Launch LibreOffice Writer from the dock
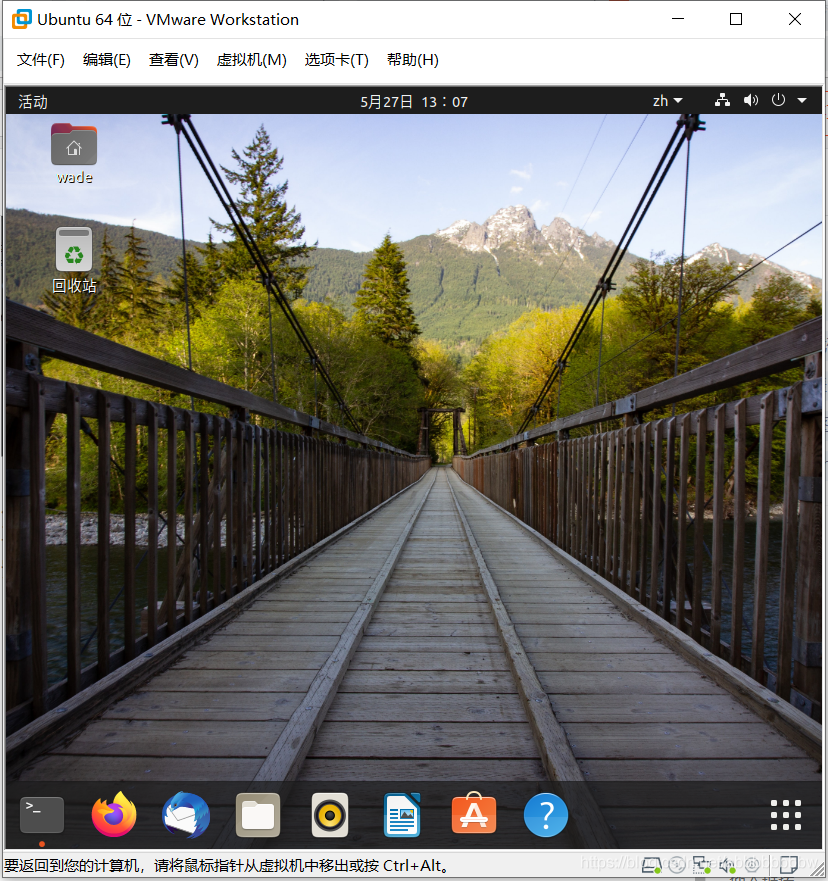The width and height of the screenshot is (828, 881). point(401,815)
